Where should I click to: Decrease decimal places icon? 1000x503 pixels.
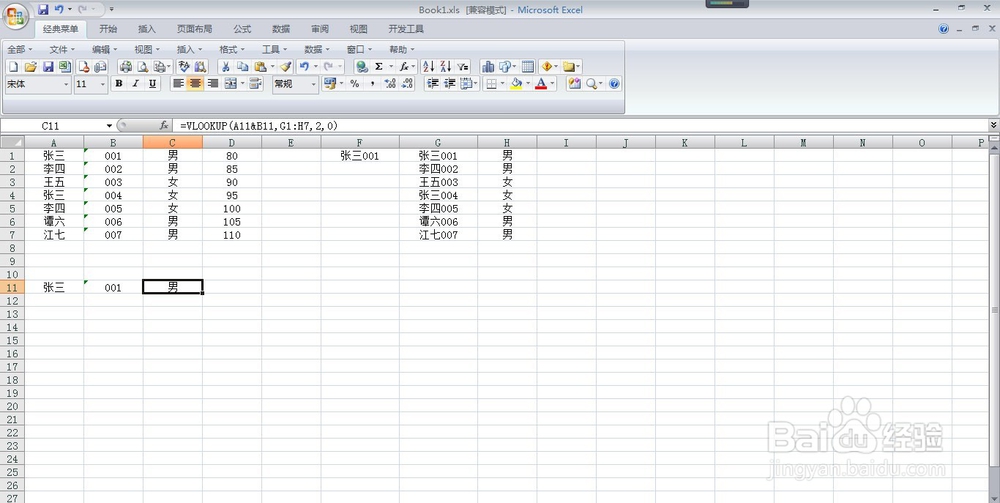(x=407, y=84)
